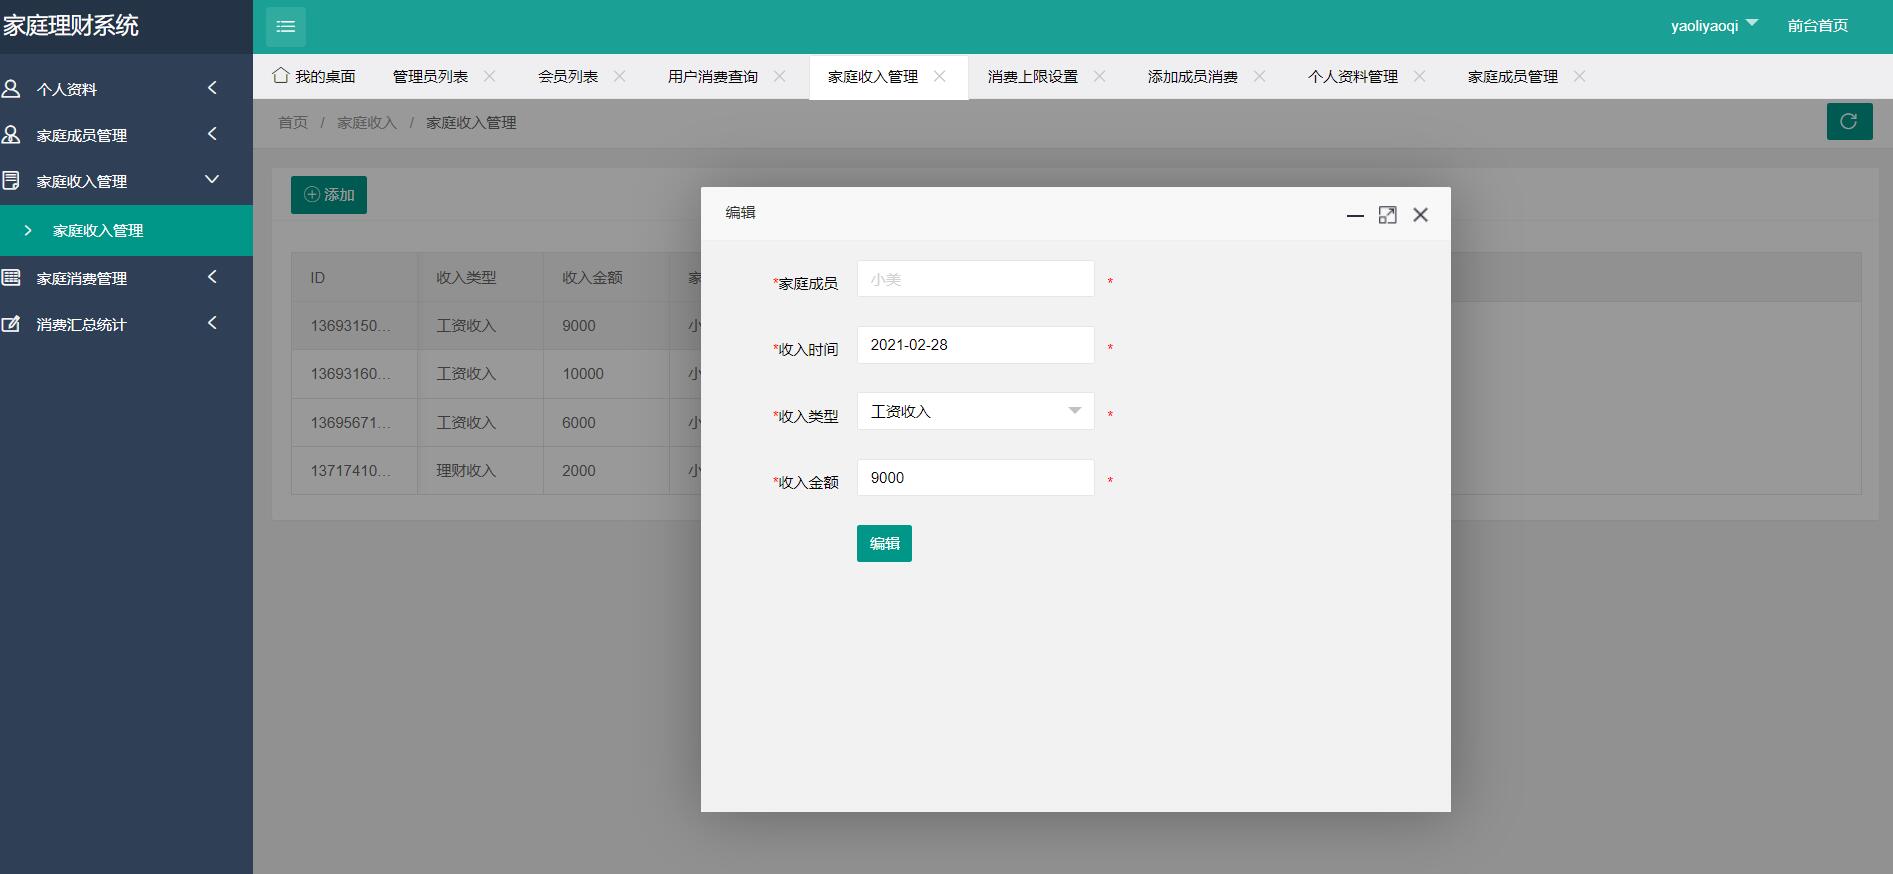Click the 10000 amount cell
This screenshot has height=874, width=1893.
[607, 374]
